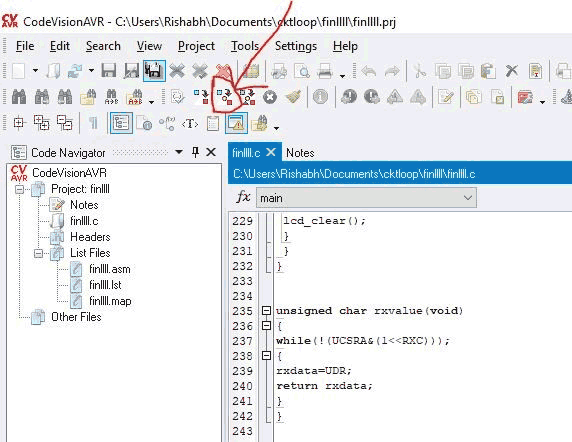Open the Help menu
The image size is (572, 442).
(345, 46)
